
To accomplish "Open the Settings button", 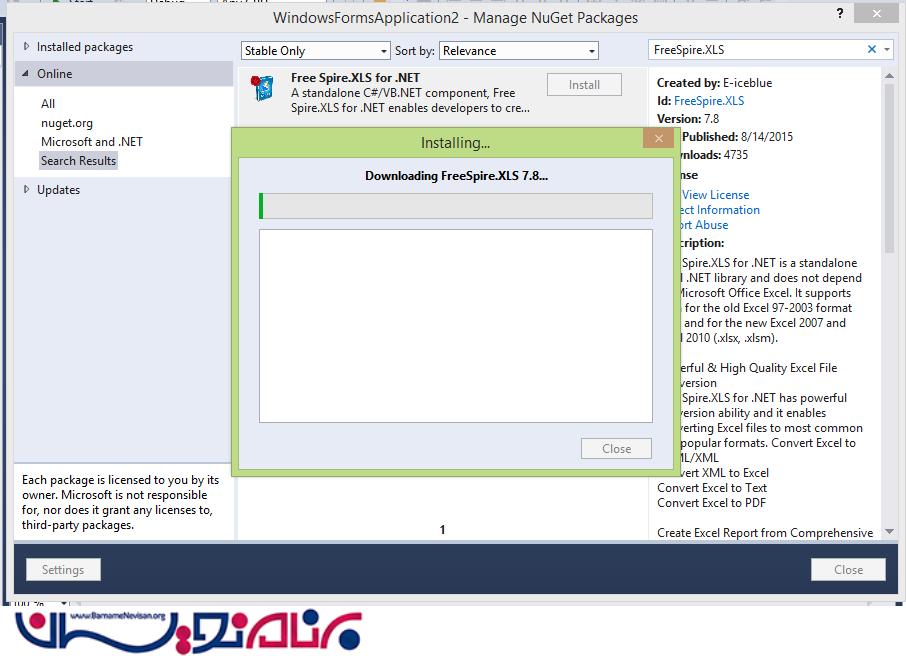I will tap(63, 569).
